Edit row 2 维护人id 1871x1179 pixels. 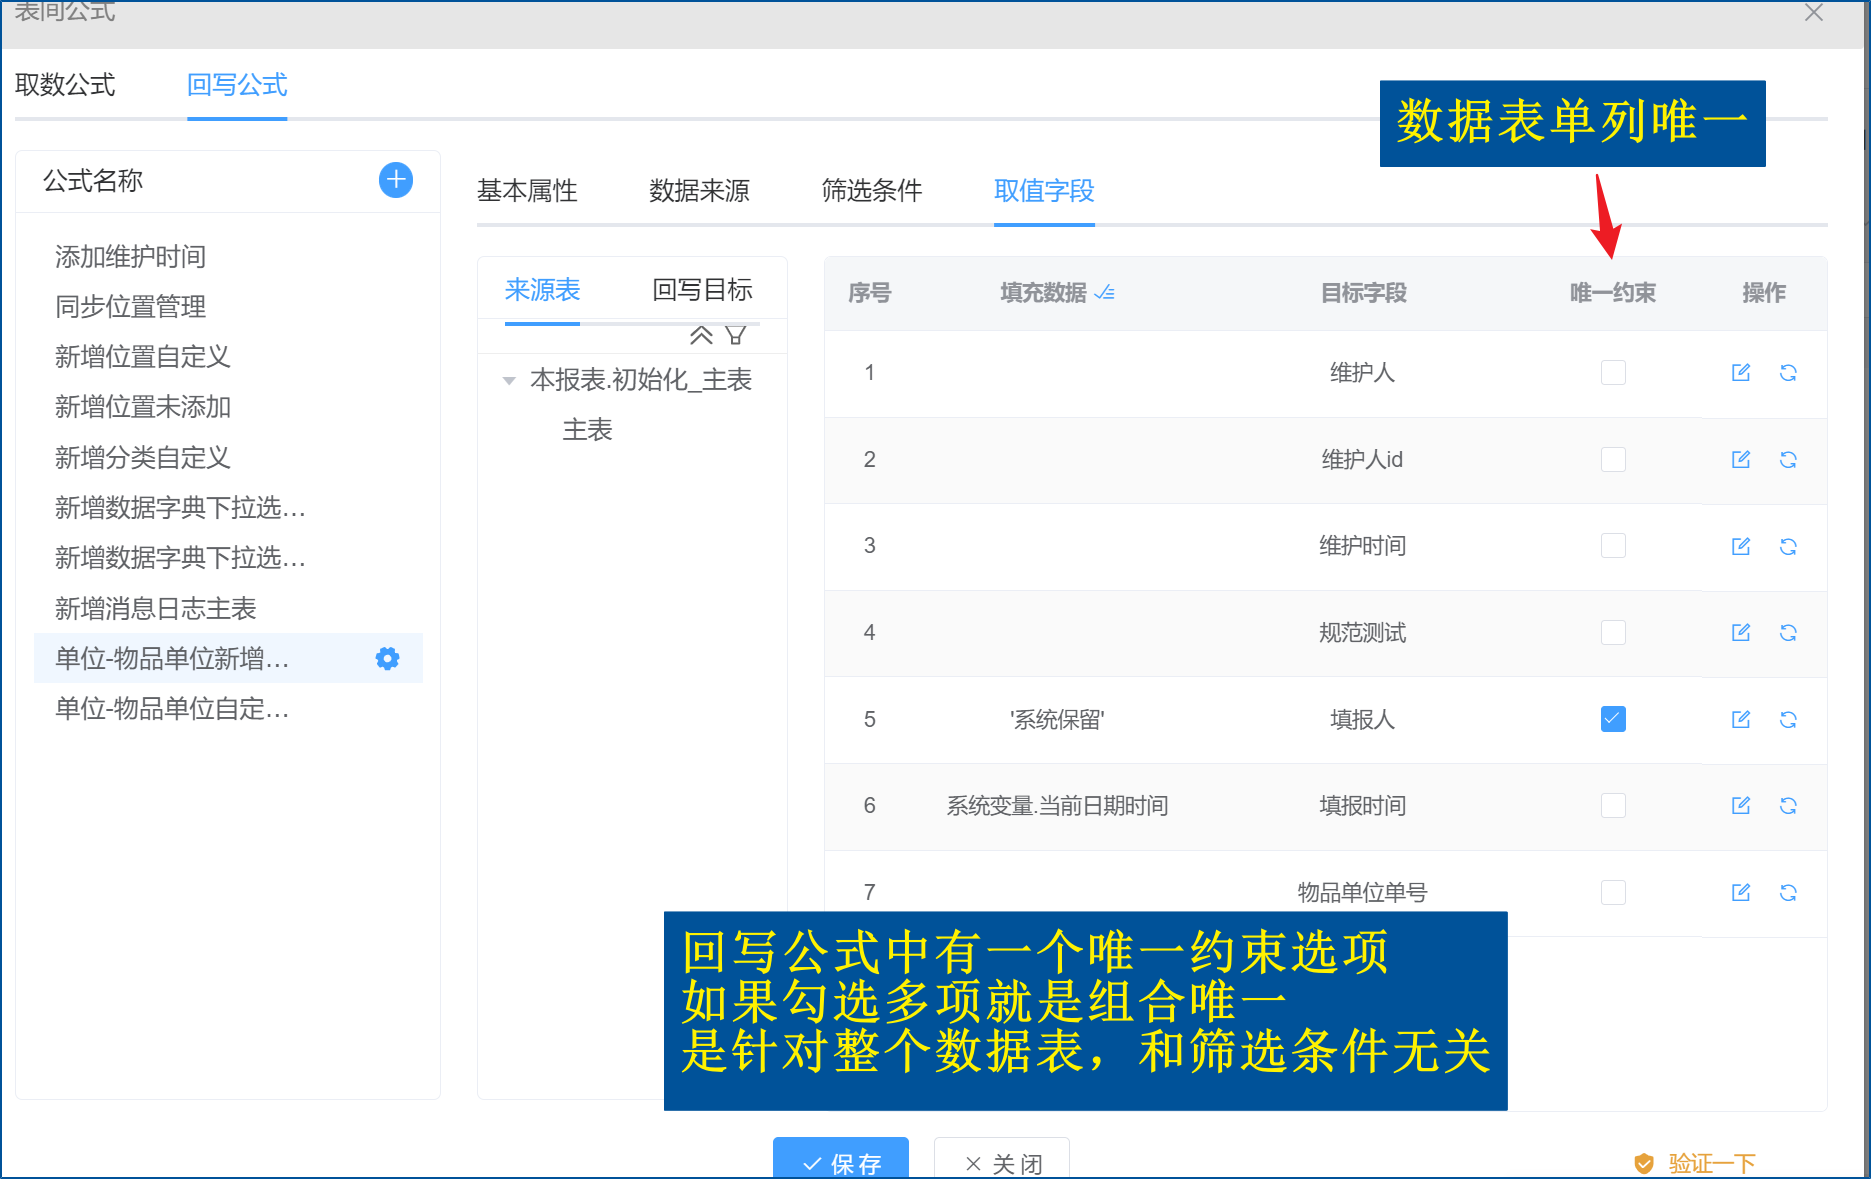1741,459
